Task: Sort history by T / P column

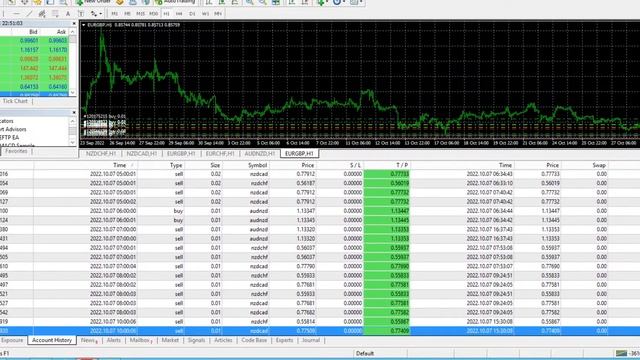Action: (402, 165)
